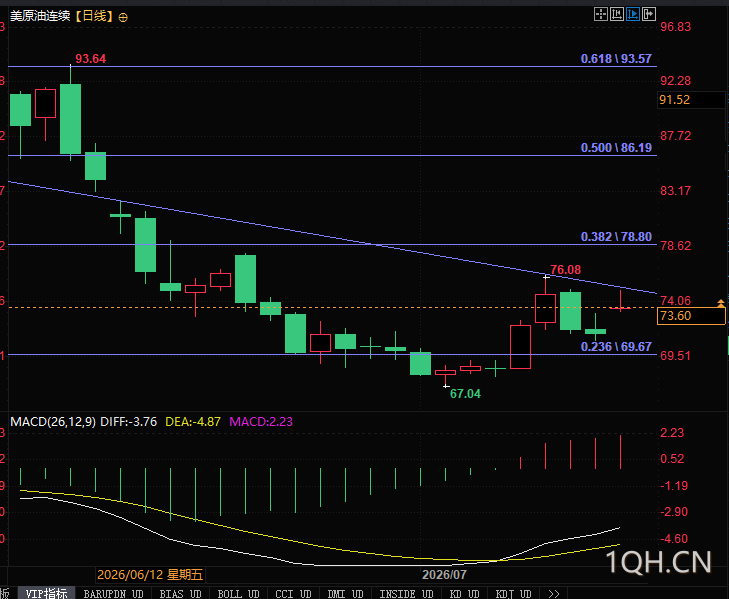This screenshot has height=599, width=729.
Task: Toggle the blue highlighted axis-play icon
Action: click(x=632, y=14)
